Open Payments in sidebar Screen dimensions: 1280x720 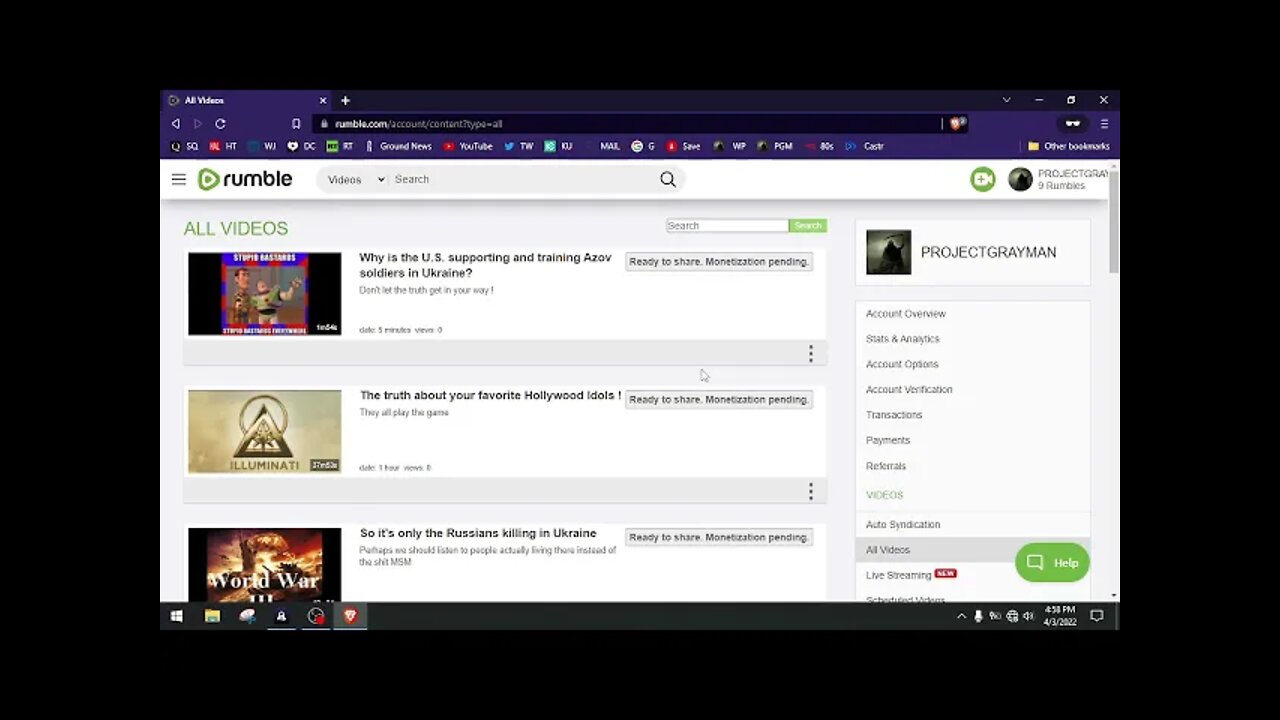point(888,440)
